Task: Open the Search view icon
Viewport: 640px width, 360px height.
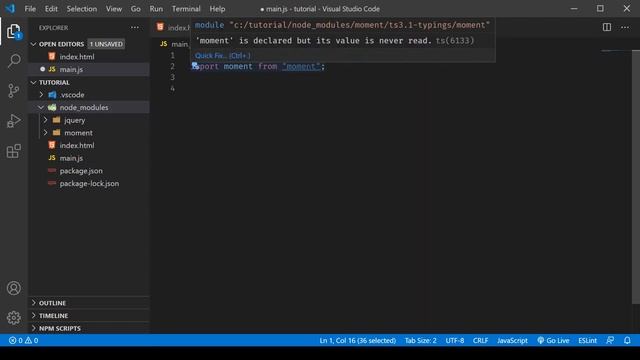Action: coord(14,61)
